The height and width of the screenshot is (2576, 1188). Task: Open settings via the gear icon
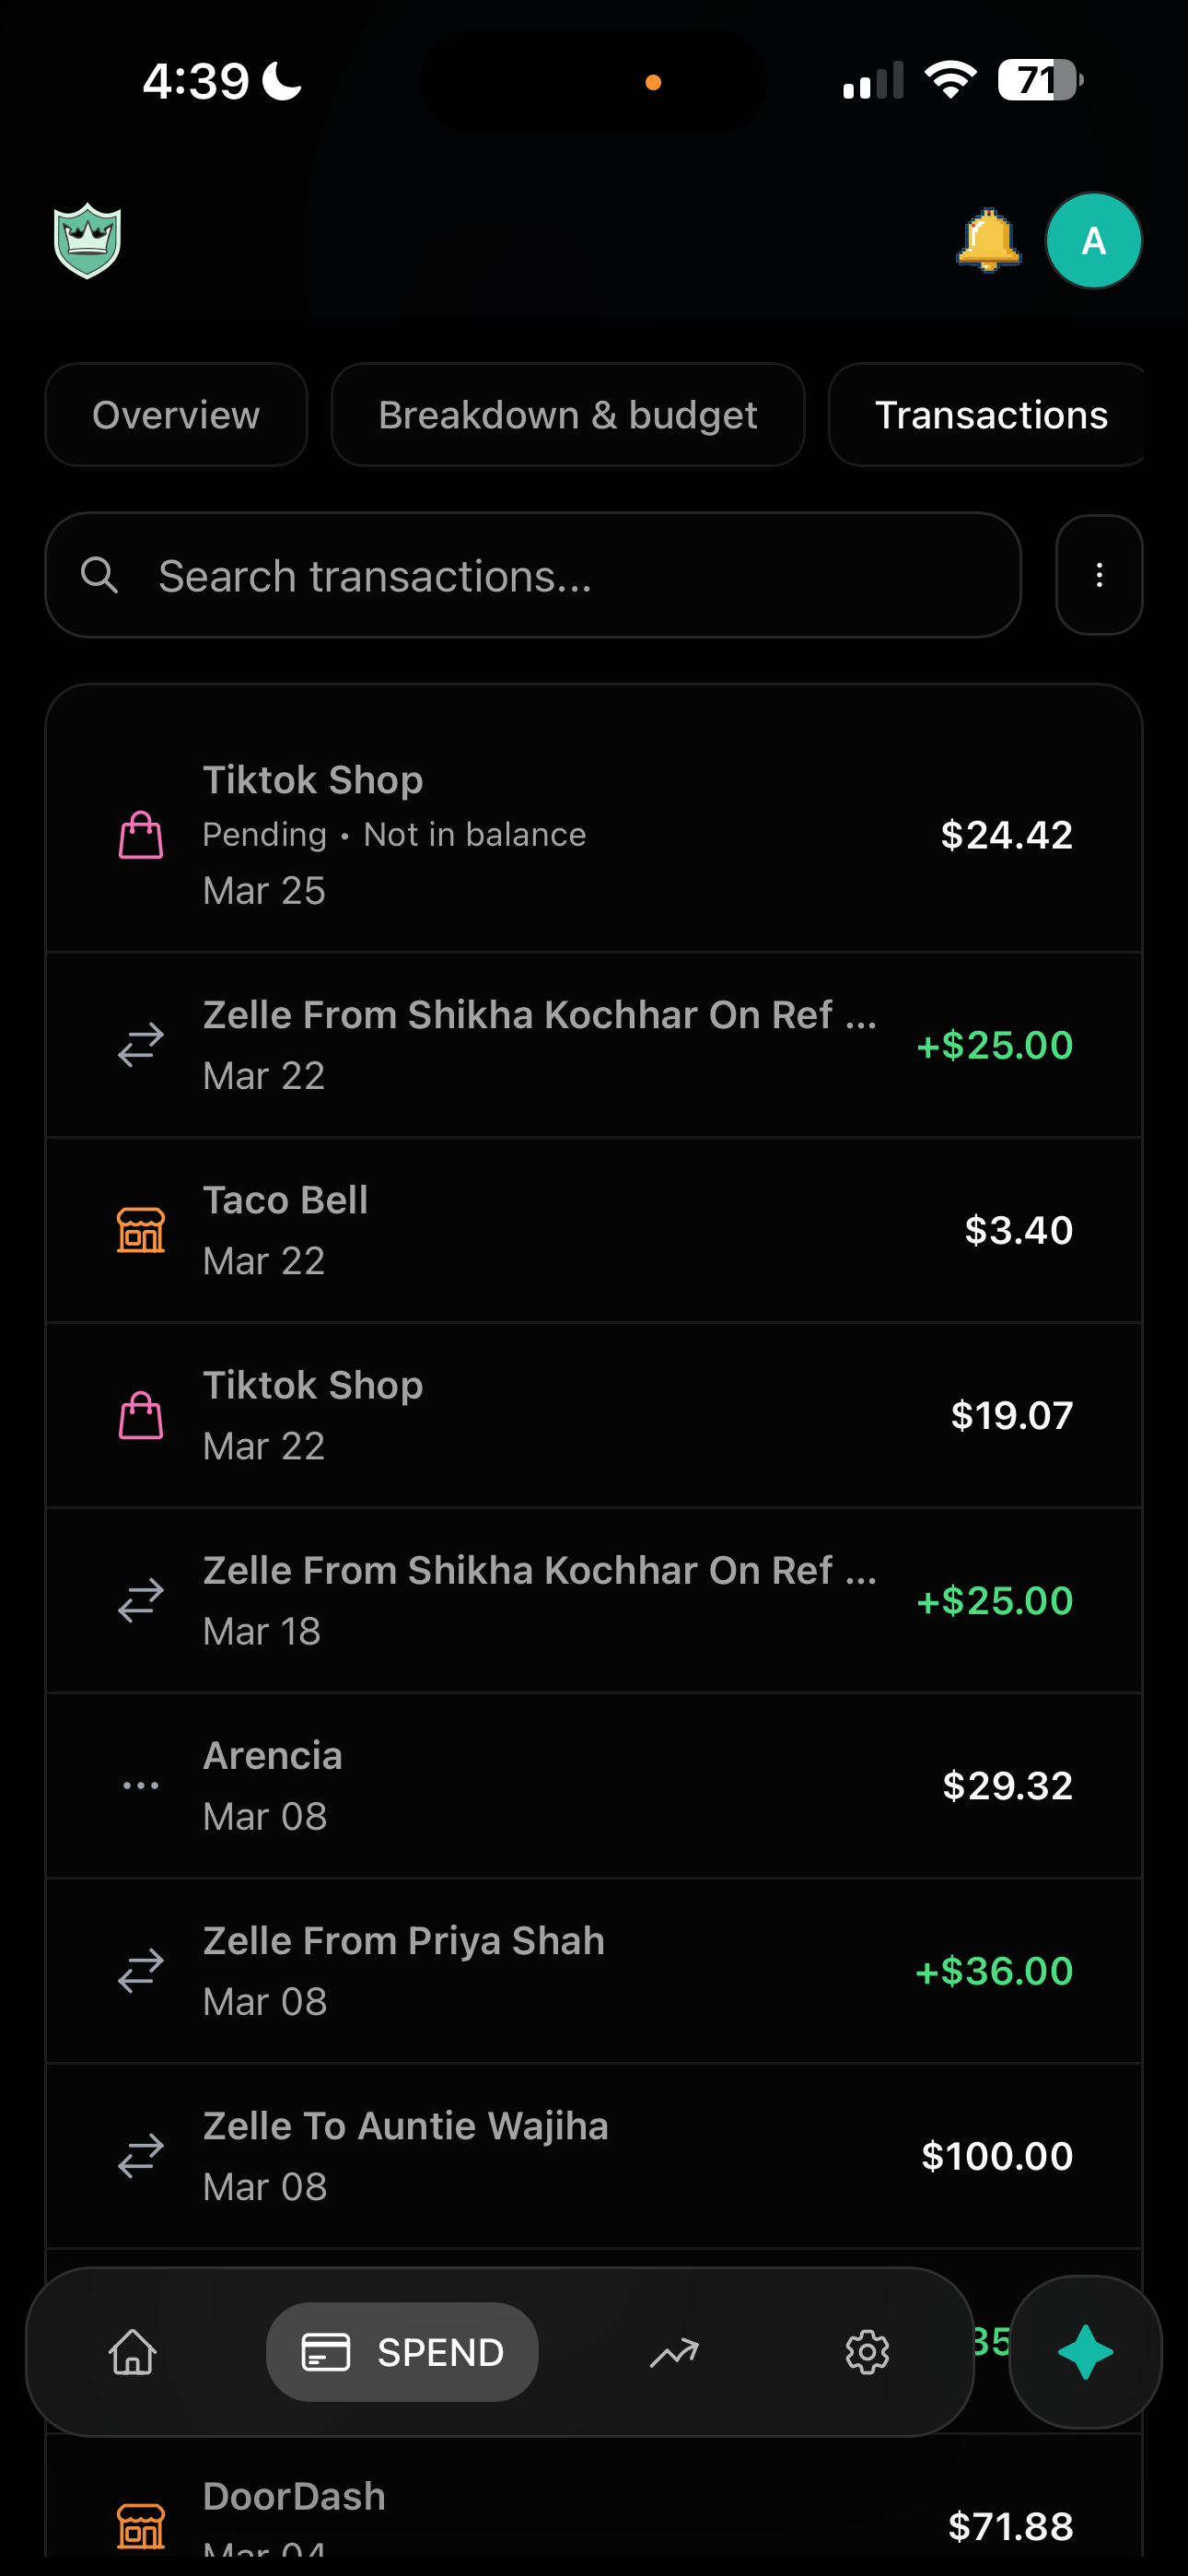pos(867,2351)
